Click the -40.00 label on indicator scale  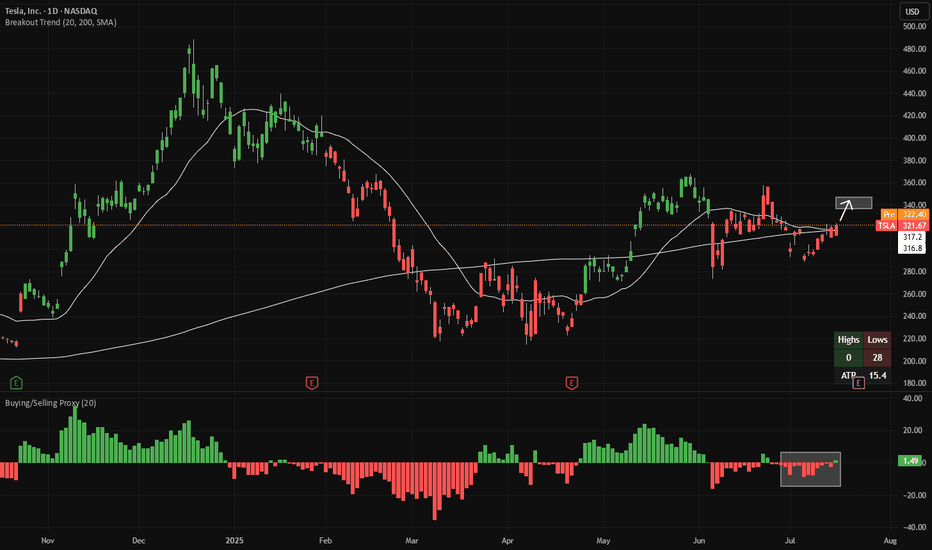pos(912,527)
